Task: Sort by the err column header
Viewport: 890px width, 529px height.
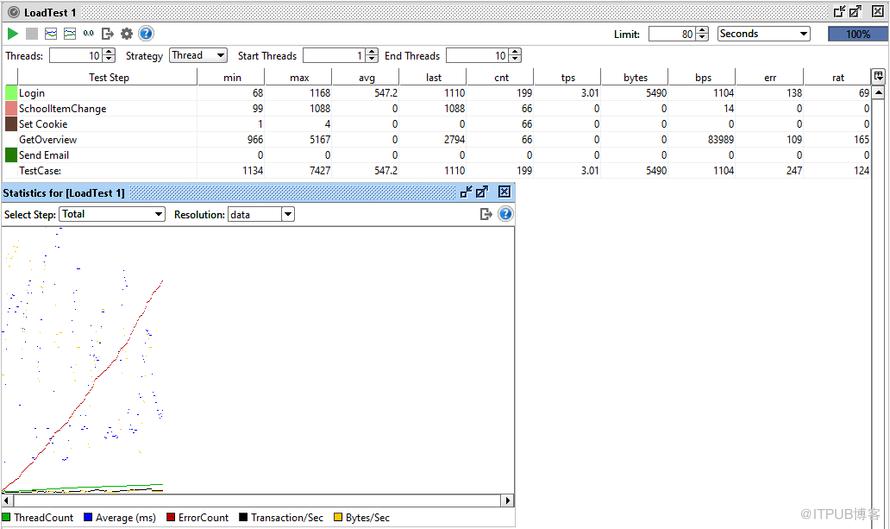Action: tap(770, 77)
